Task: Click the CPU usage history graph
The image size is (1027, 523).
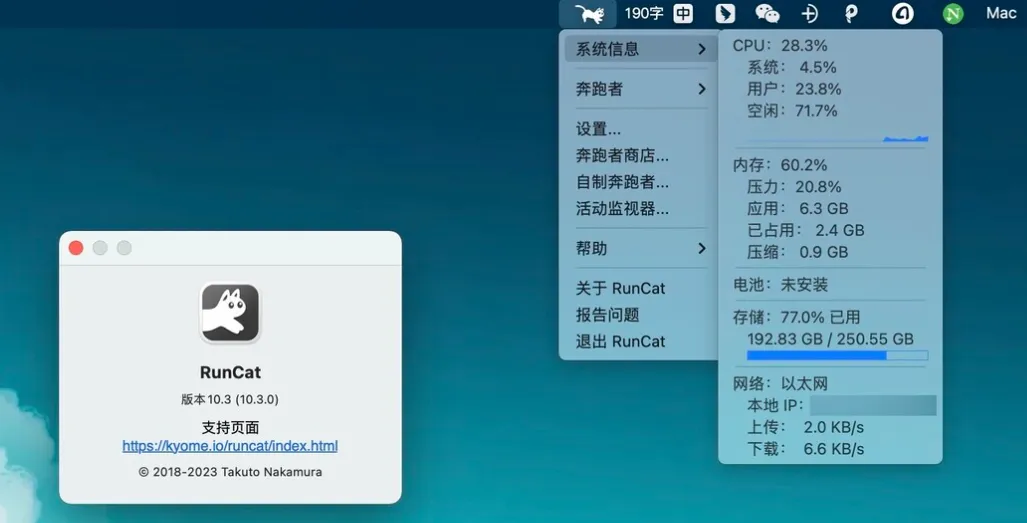Action: coord(831,136)
